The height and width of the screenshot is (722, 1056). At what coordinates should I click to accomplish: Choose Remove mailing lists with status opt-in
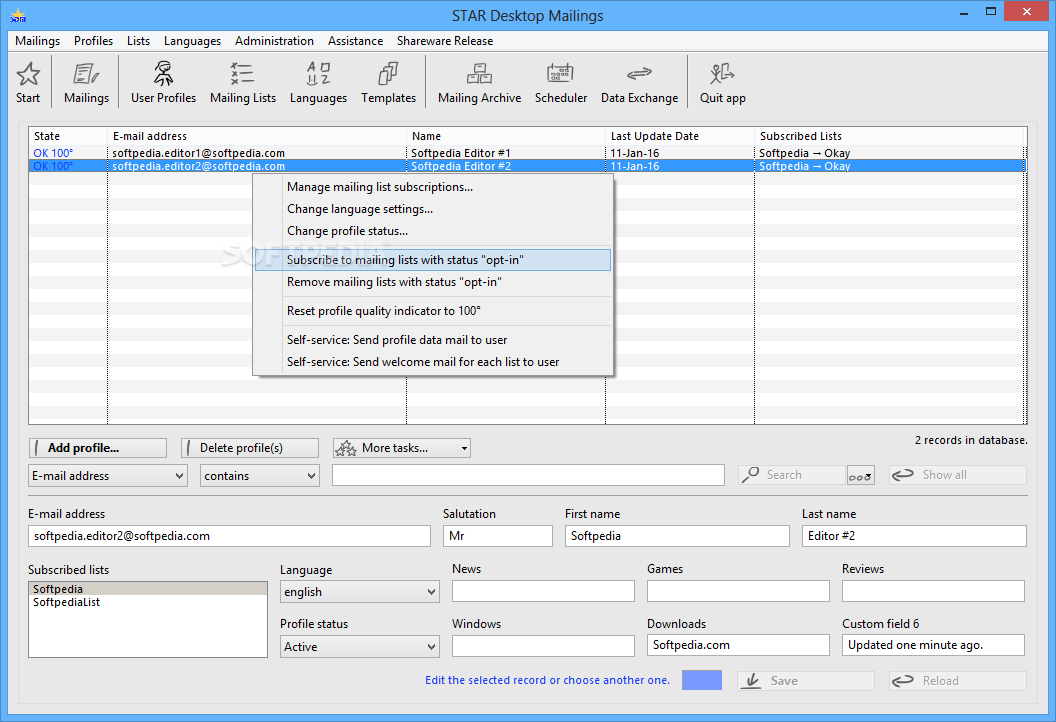tap(432, 282)
